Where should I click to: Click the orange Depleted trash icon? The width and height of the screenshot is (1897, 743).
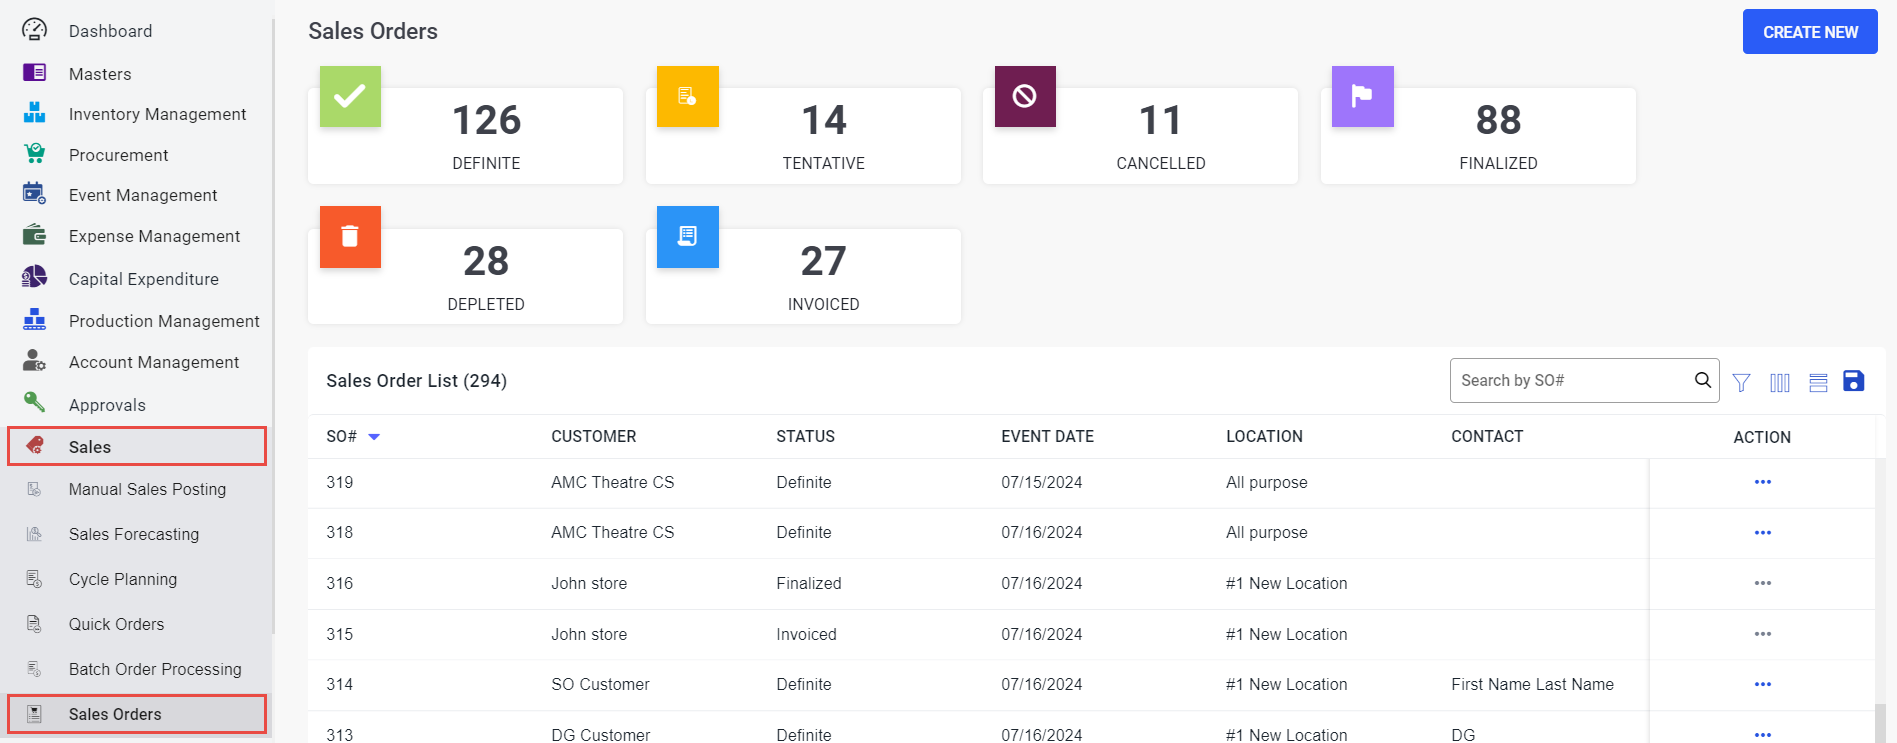[350, 237]
